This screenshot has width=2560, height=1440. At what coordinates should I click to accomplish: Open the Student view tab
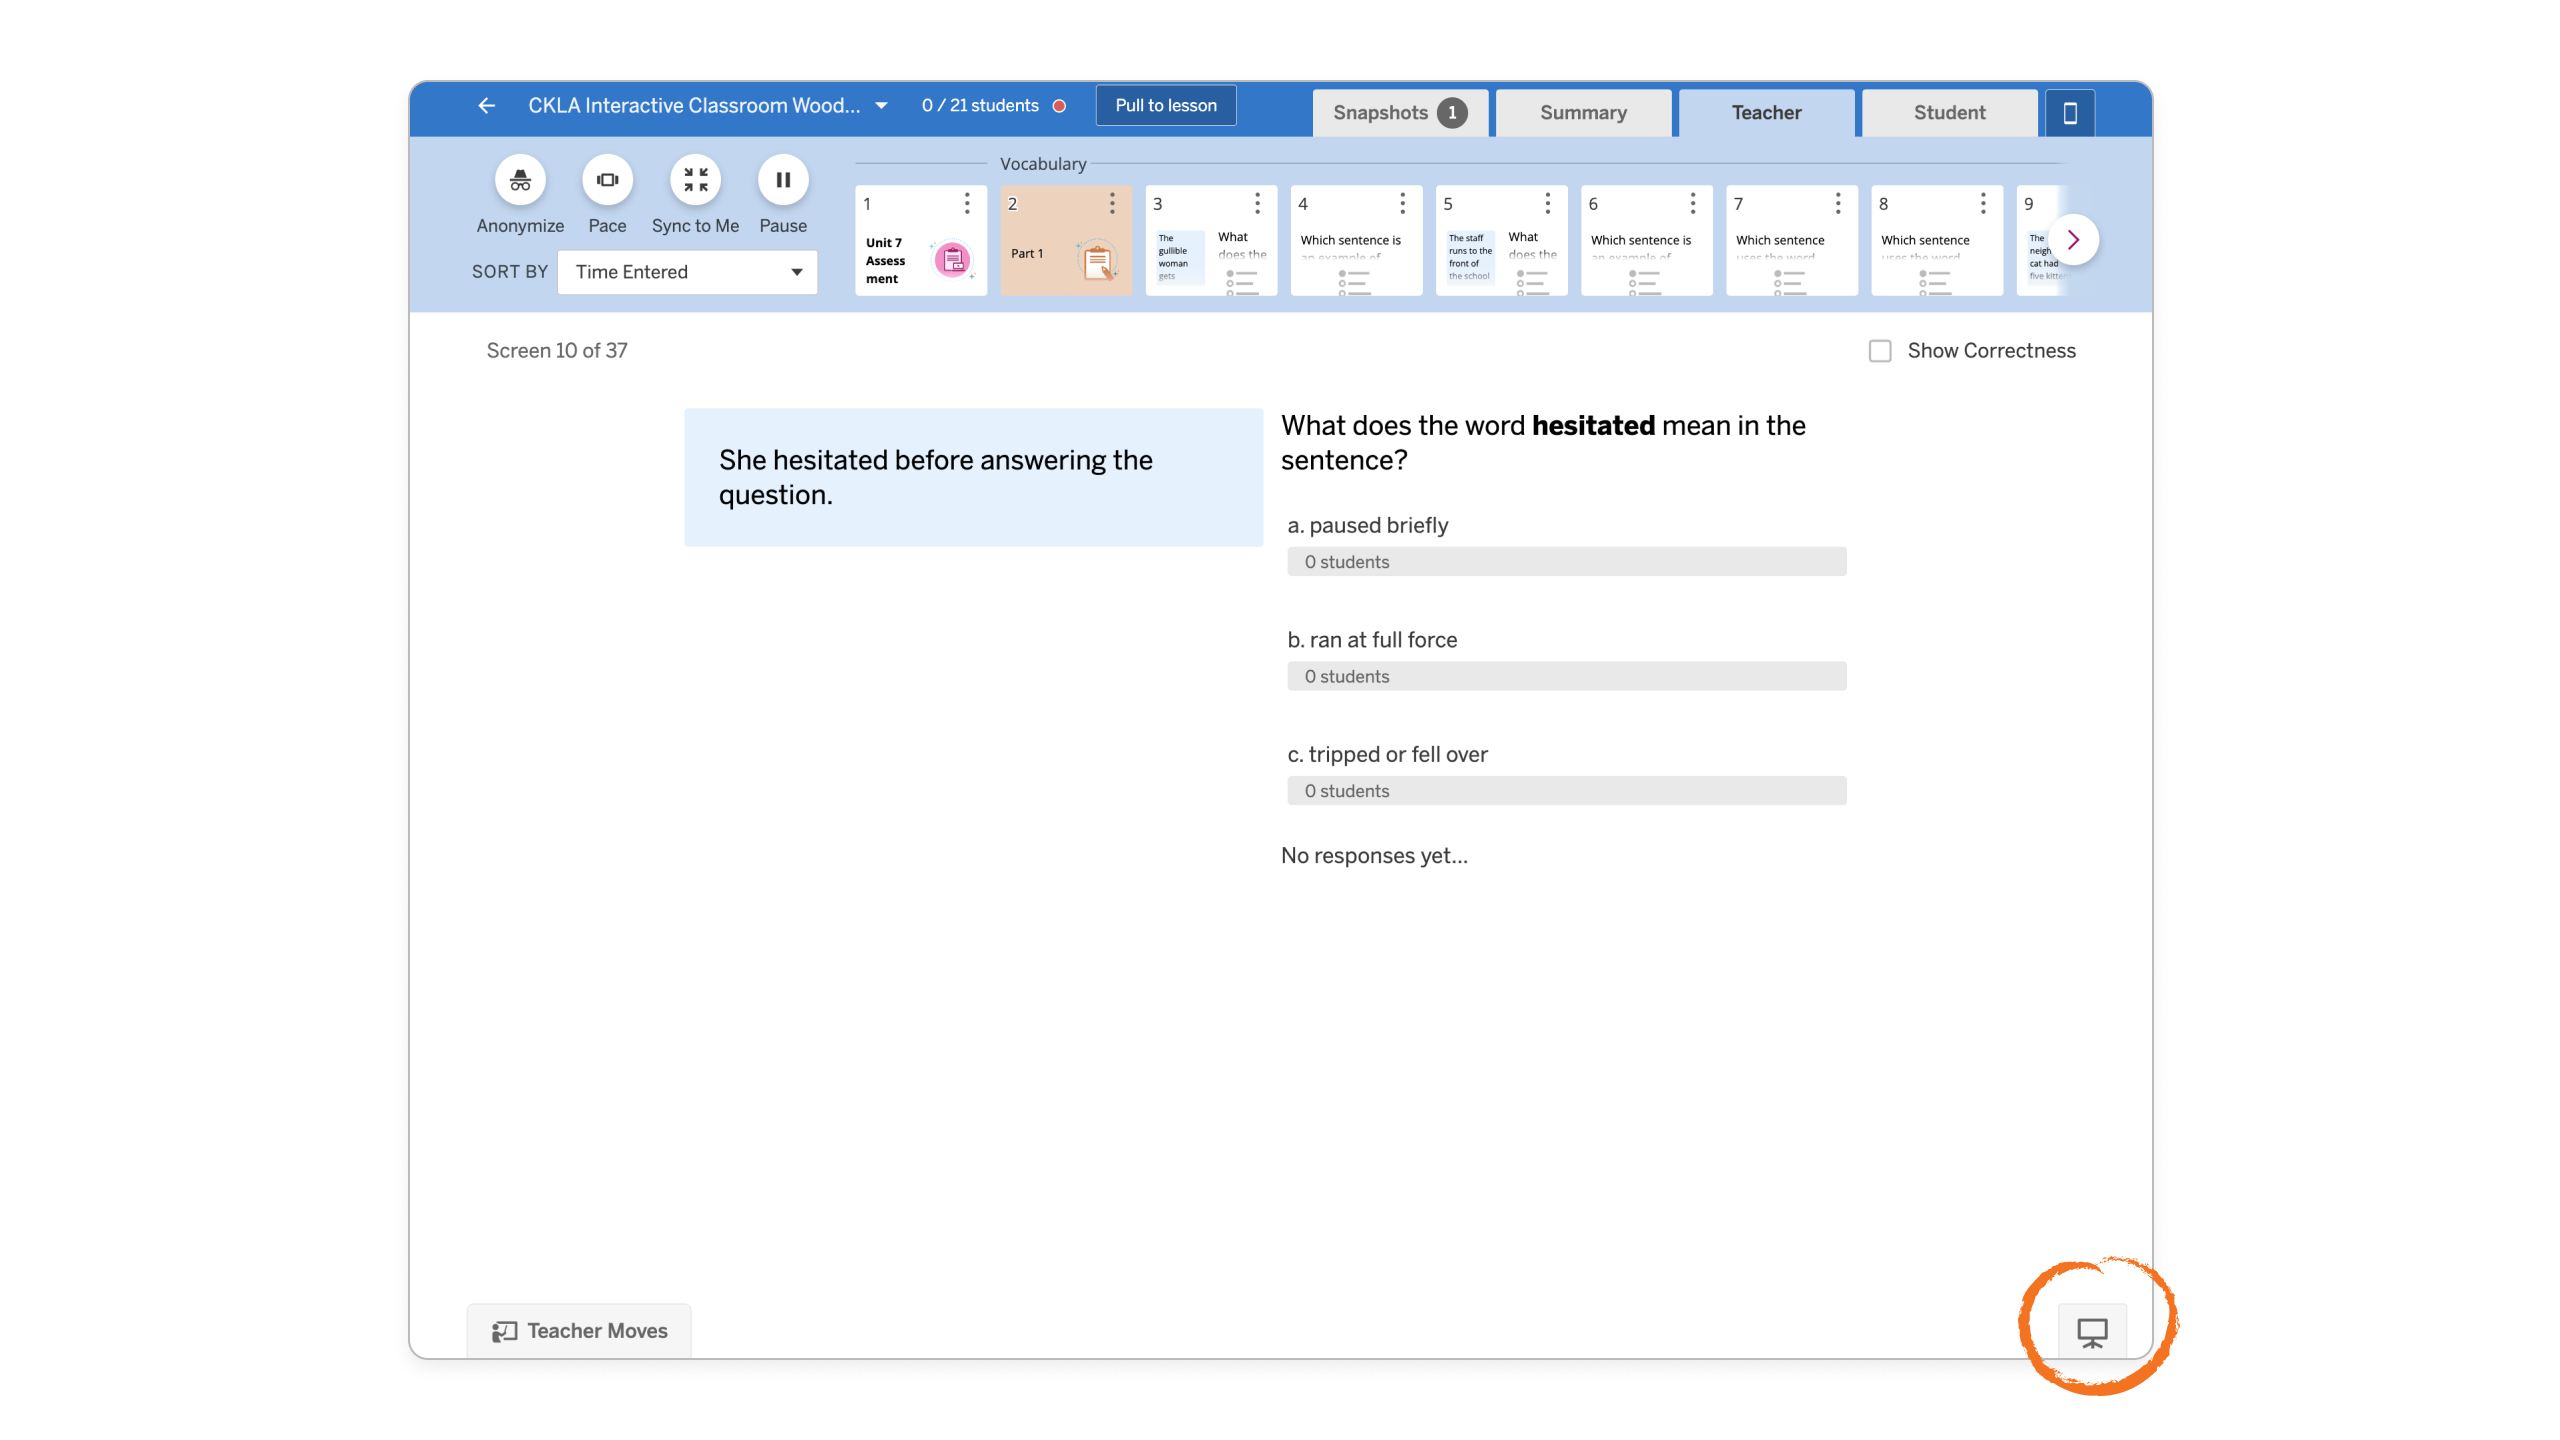click(1948, 112)
